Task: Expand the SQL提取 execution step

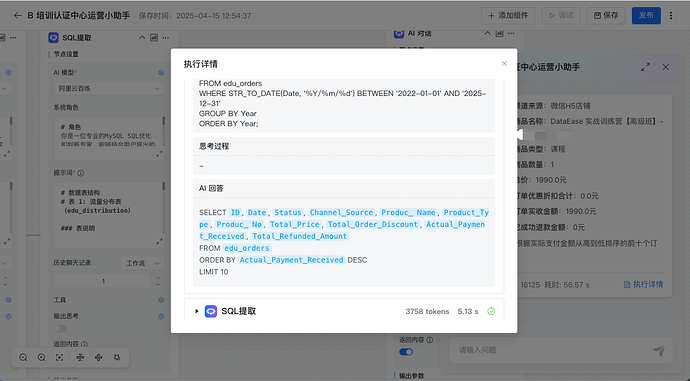Action: click(x=197, y=311)
